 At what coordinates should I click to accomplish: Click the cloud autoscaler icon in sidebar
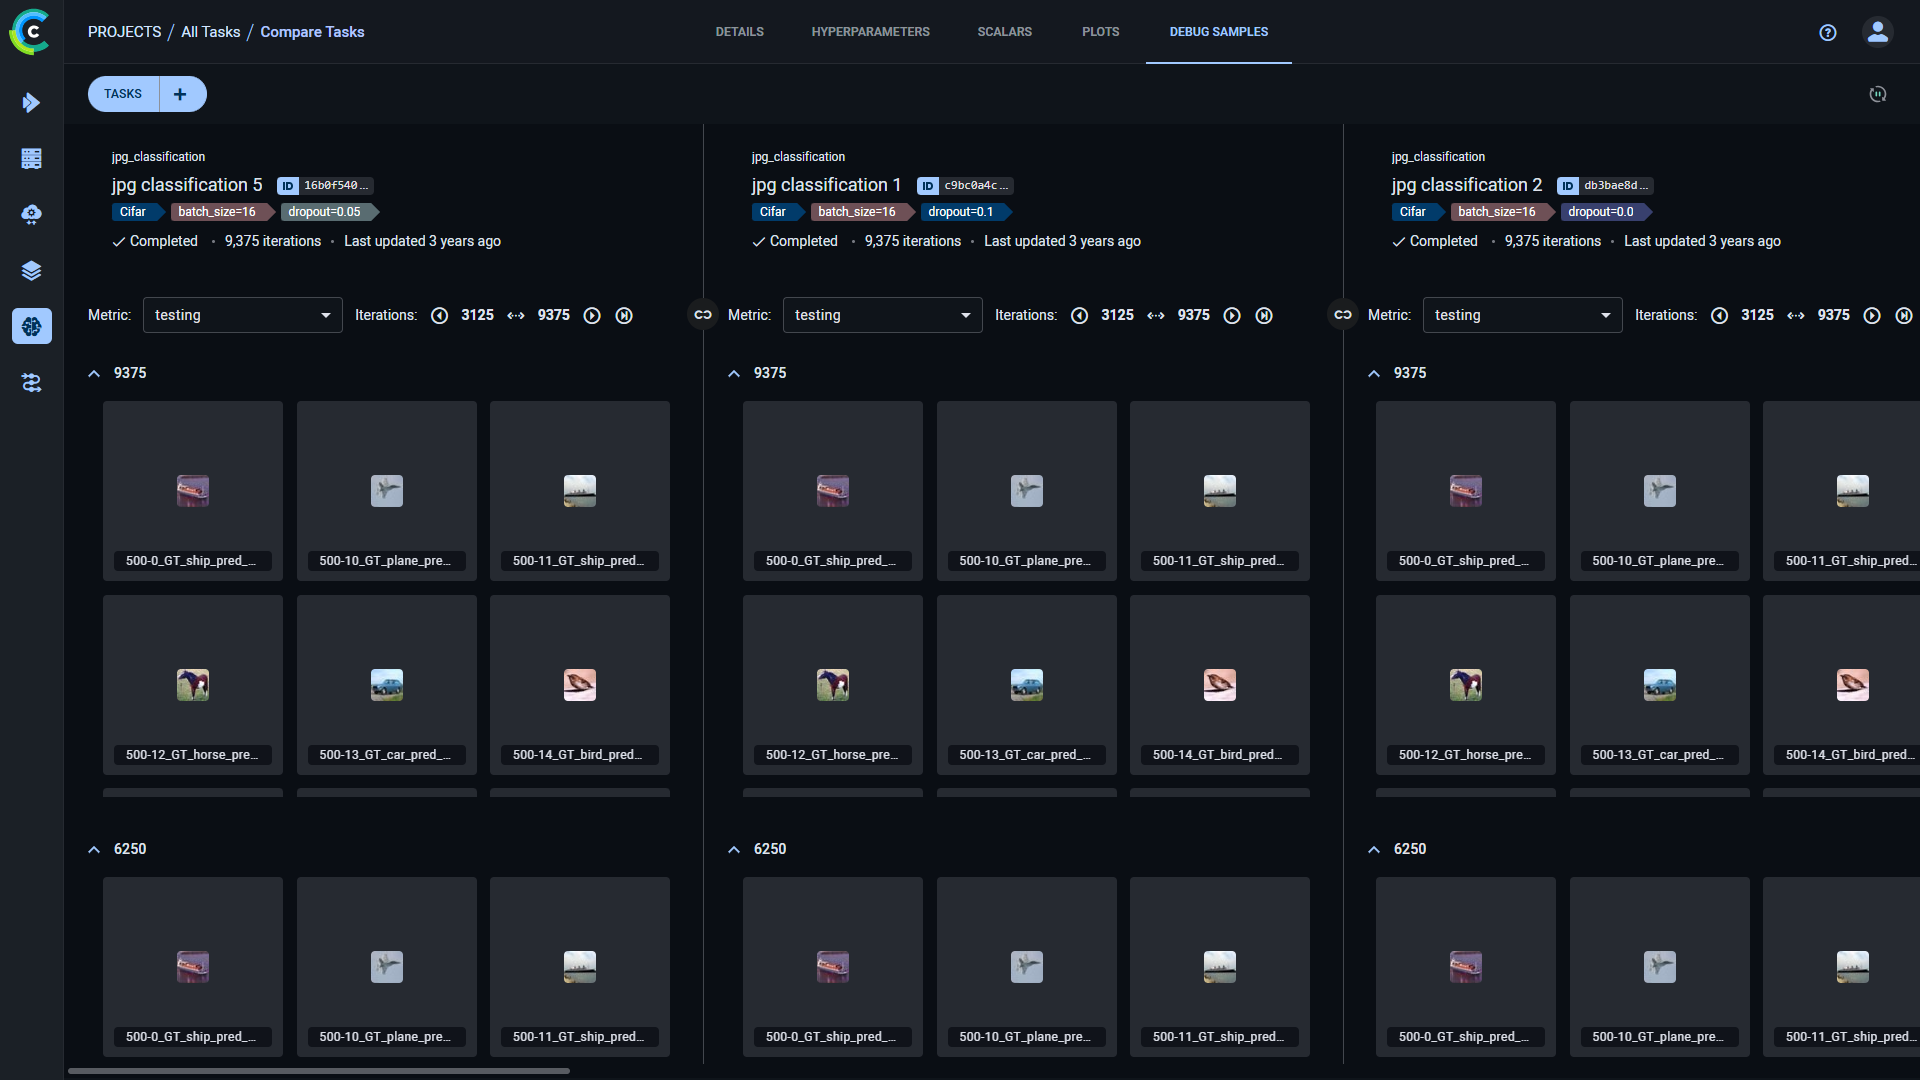[x=32, y=214]
